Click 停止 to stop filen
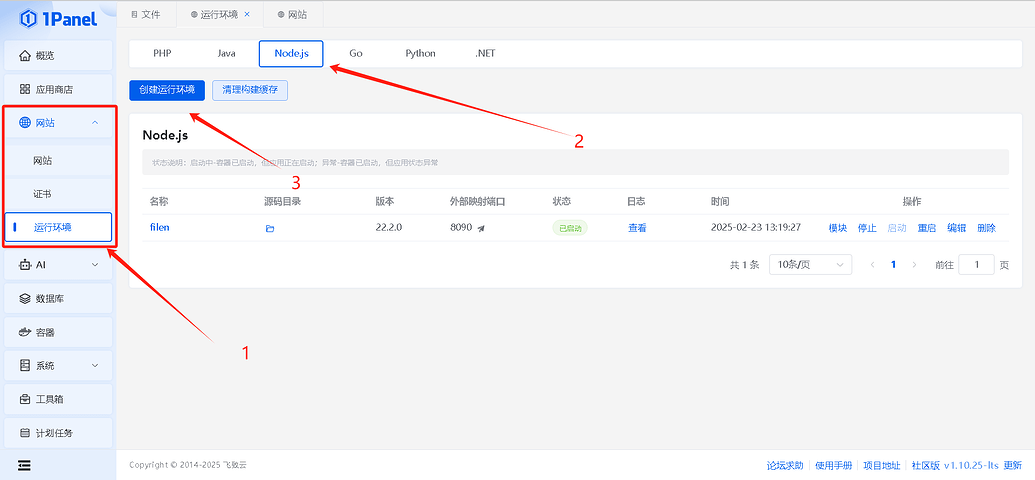This screenshot has width=1035, height=480. tap(867, 228)
